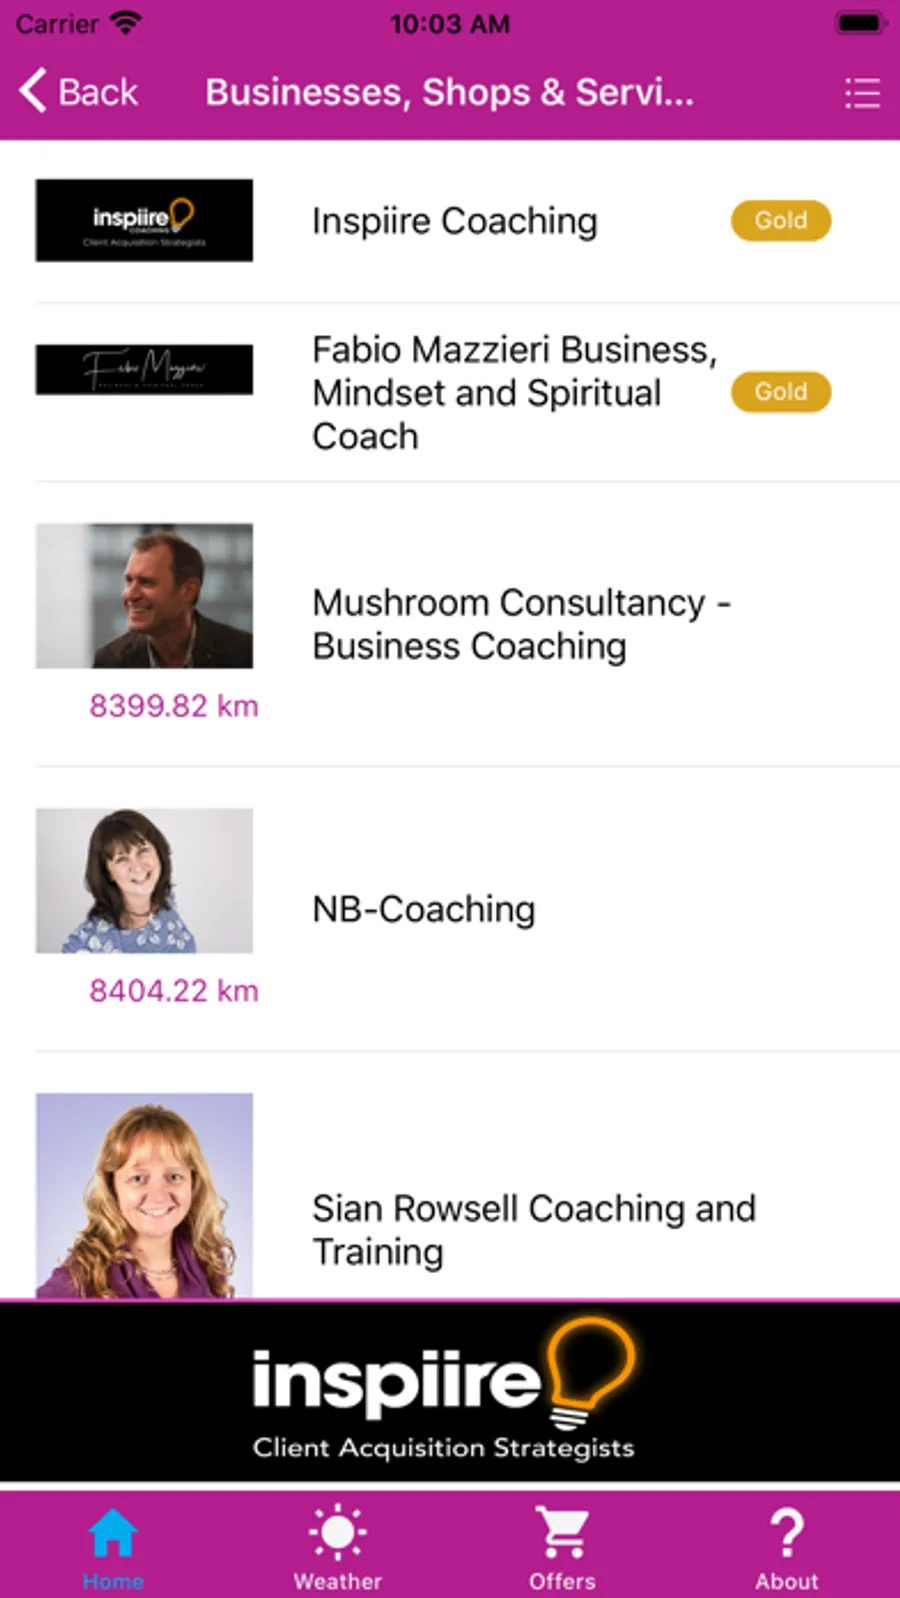
Task: Select Mushroom Consultancy - Business Coaching
Action: tap(521, 624)
